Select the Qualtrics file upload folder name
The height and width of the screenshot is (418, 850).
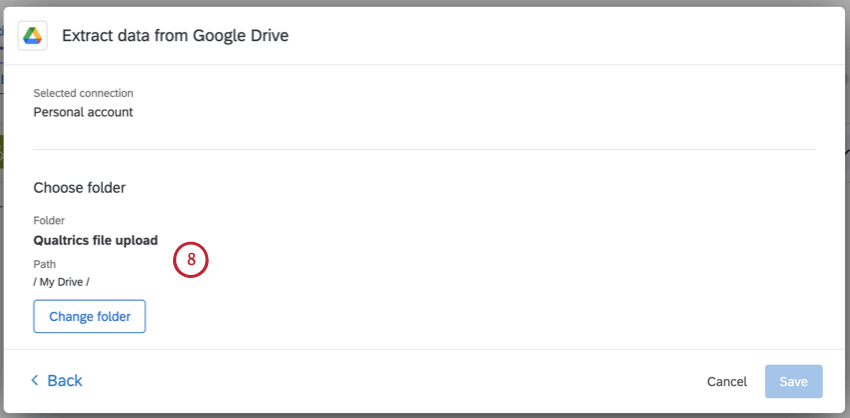pyautogui.click(x=95, y=240)
